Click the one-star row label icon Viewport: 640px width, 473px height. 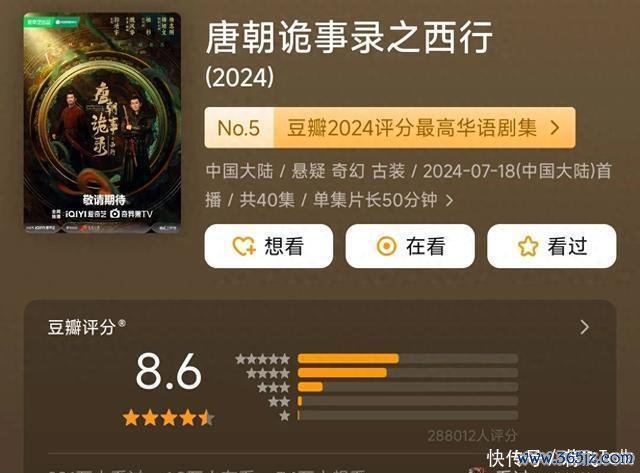[x=284, y=416]
